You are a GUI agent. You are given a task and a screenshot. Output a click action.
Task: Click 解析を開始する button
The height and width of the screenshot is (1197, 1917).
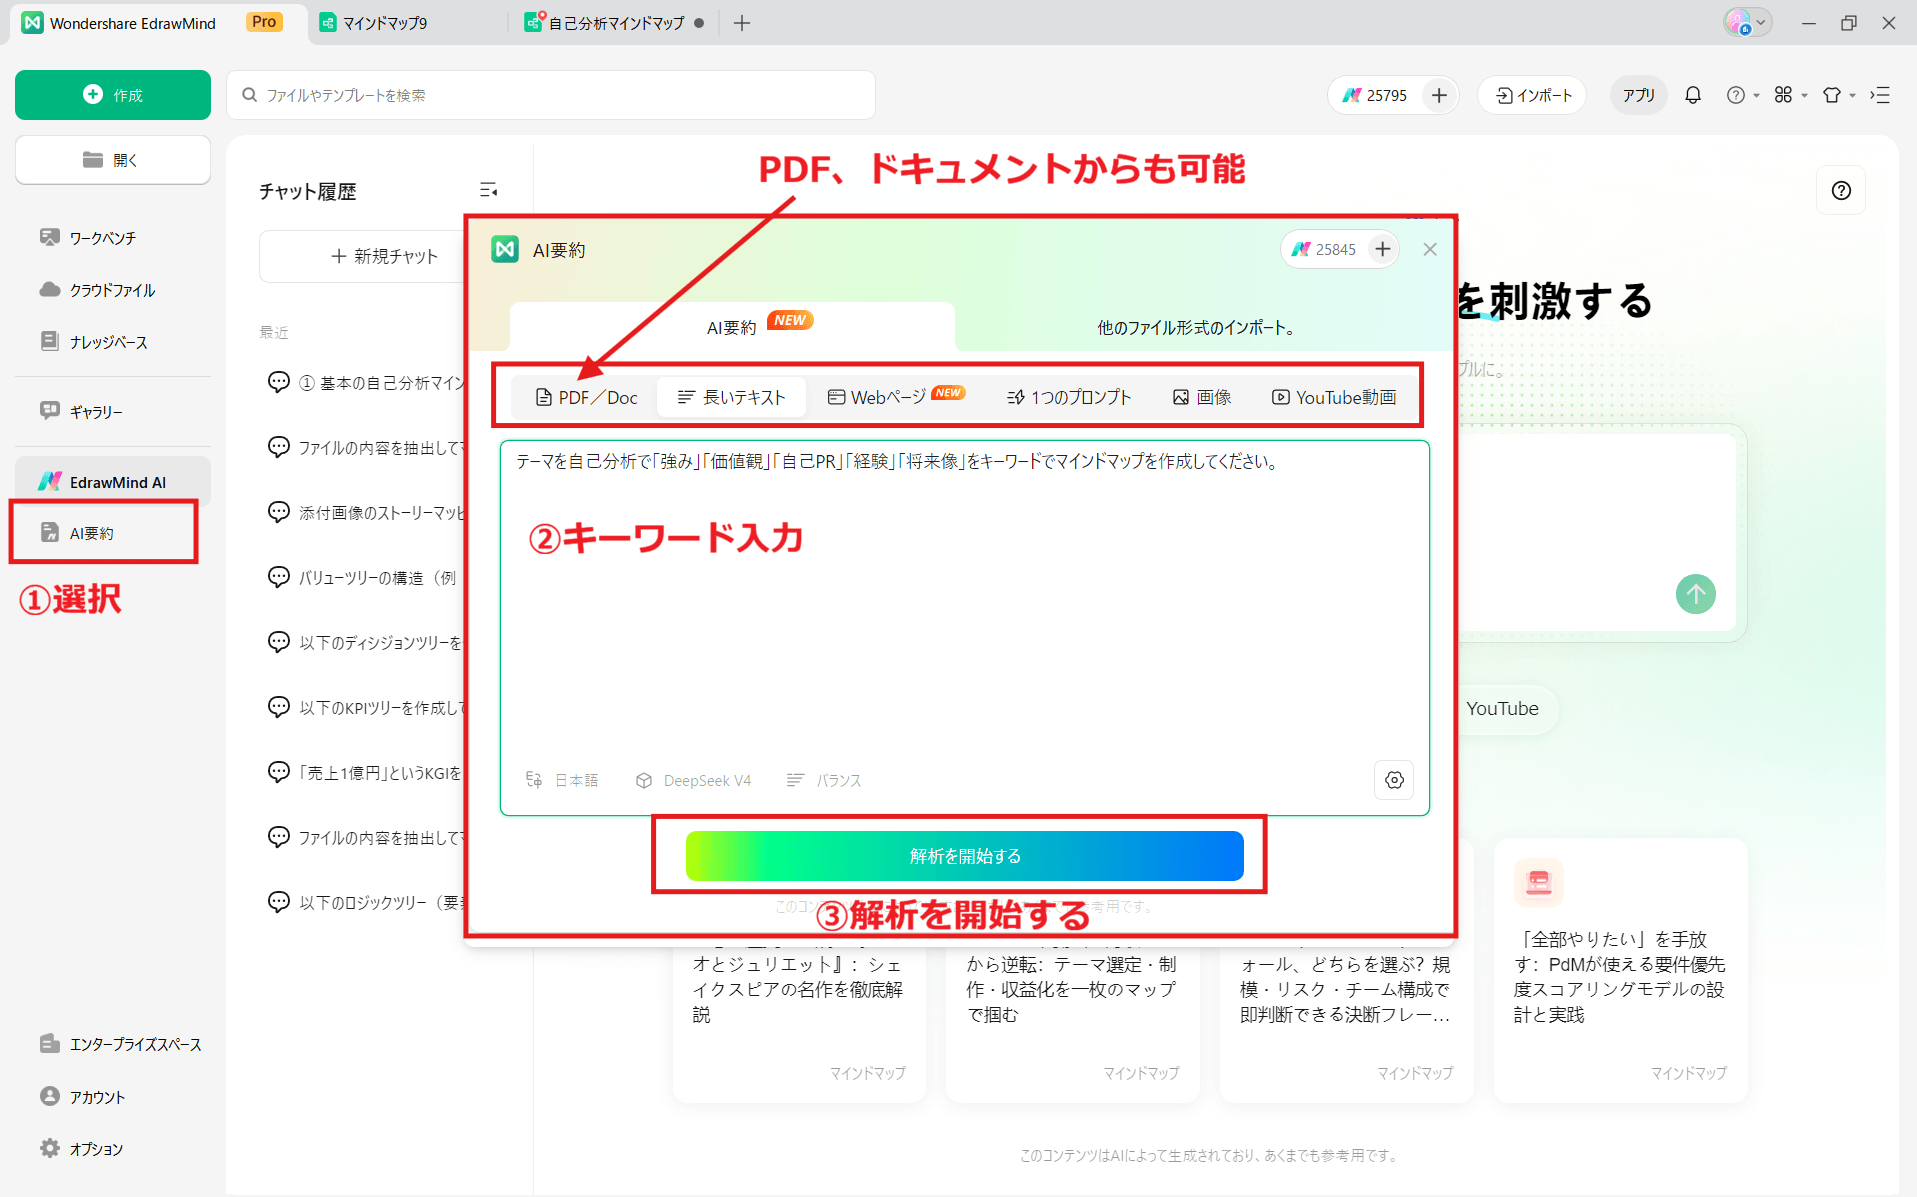[x=964, y=856]
